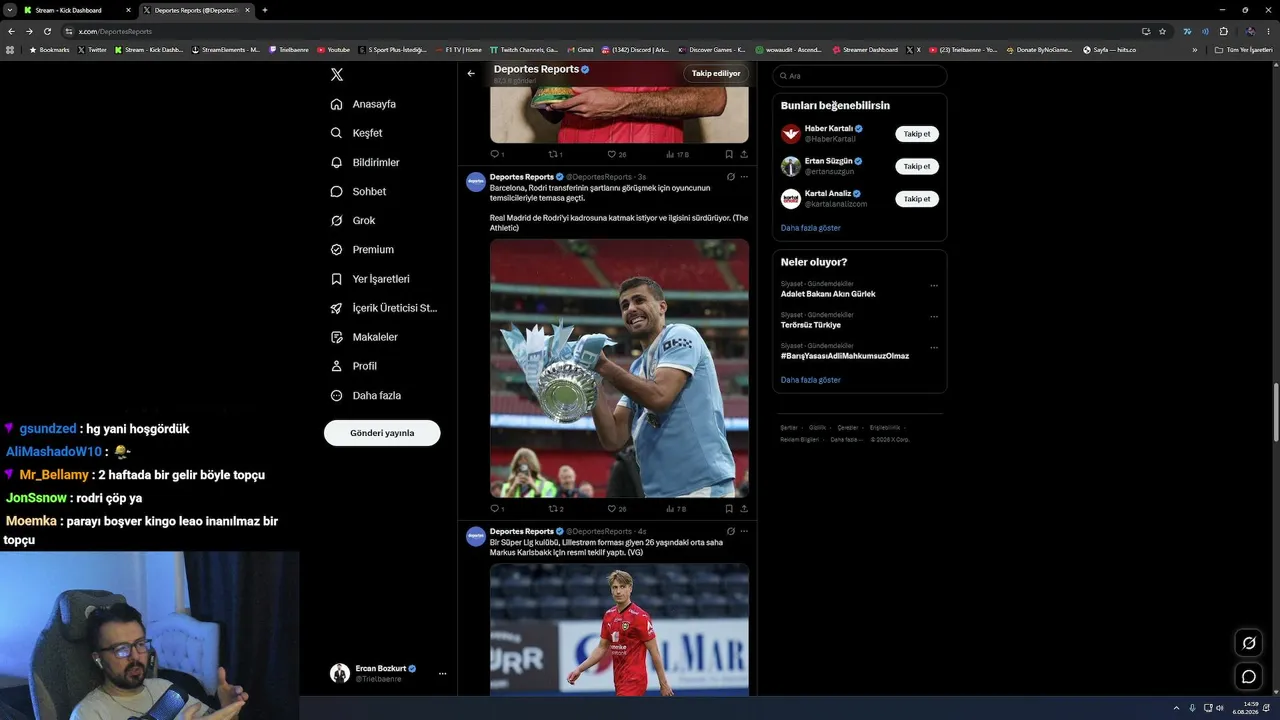Open a new browser tab

[x=265, y=10]
